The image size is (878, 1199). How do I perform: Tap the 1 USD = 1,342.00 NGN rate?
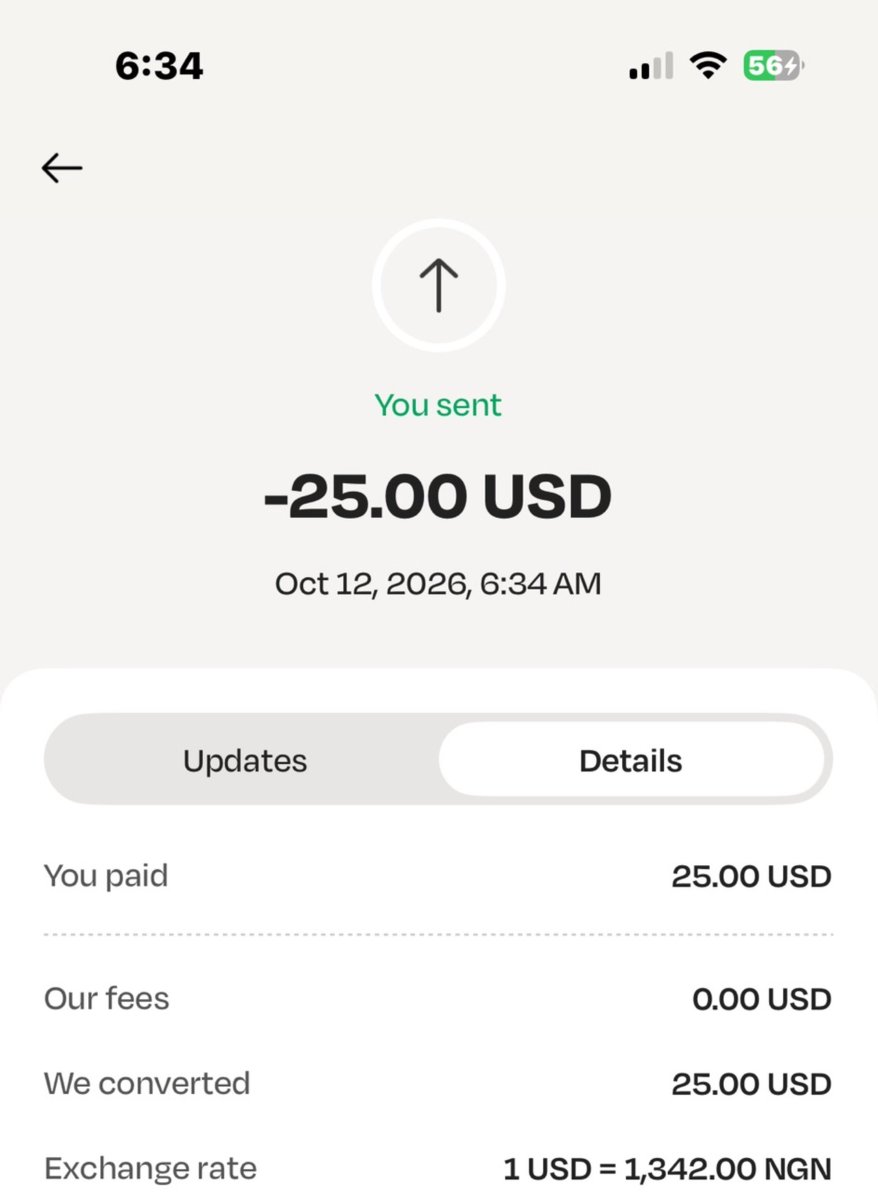click(668, 1169)
